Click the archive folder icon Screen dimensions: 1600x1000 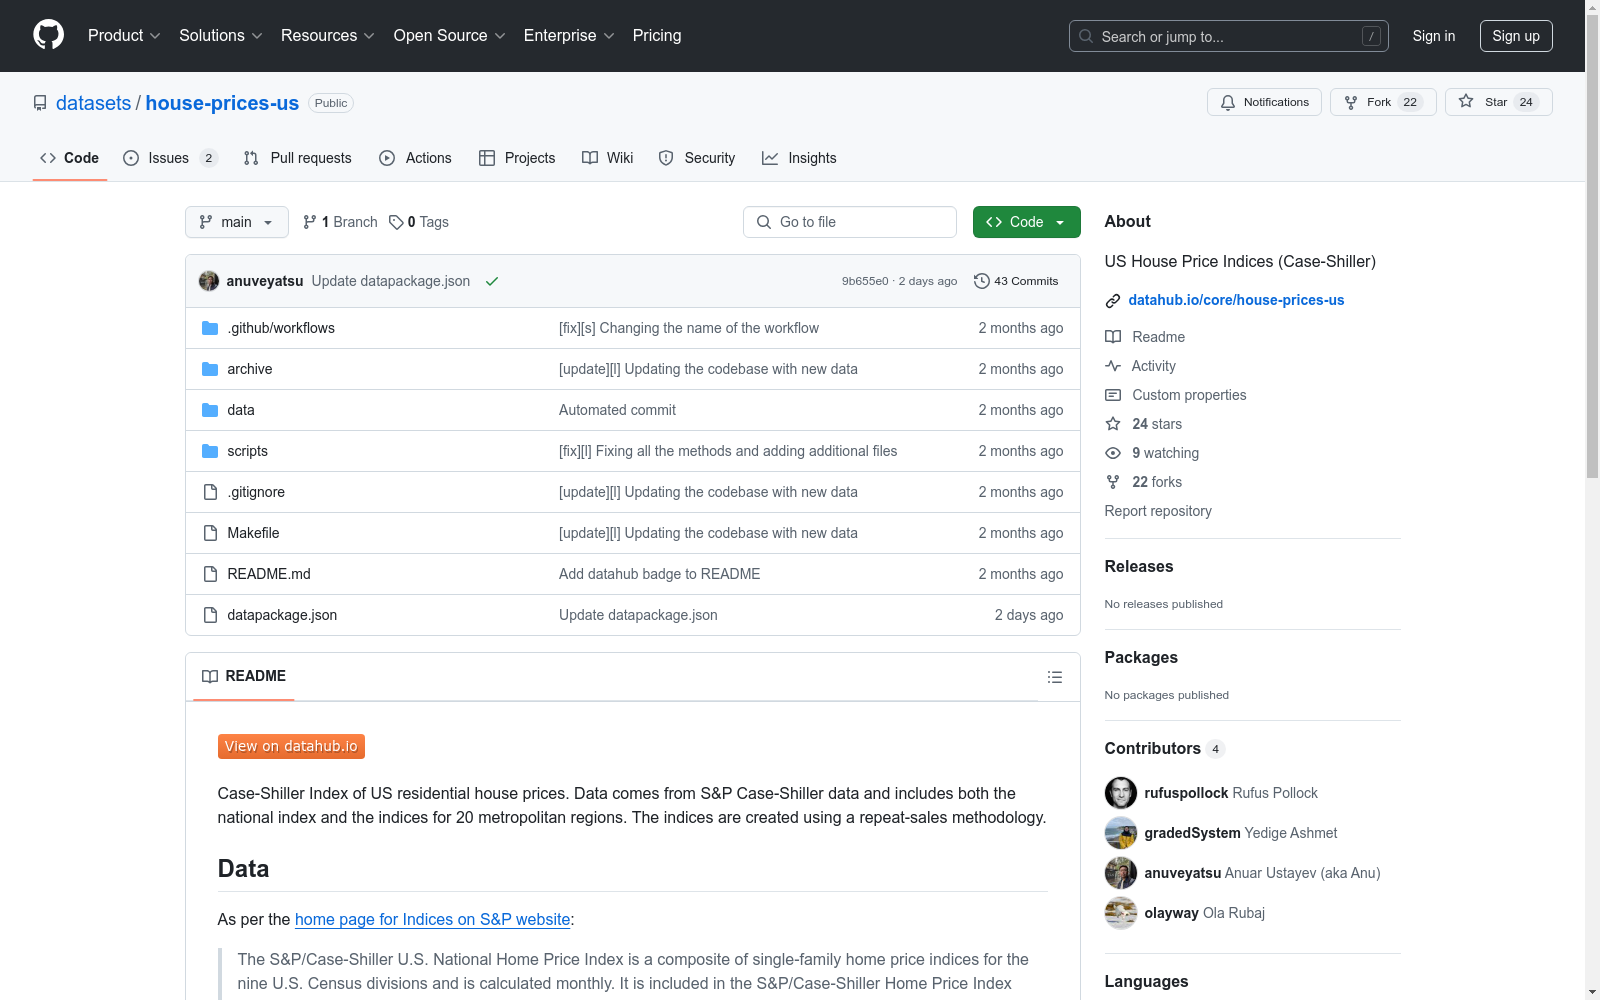[x=210, y=369]
